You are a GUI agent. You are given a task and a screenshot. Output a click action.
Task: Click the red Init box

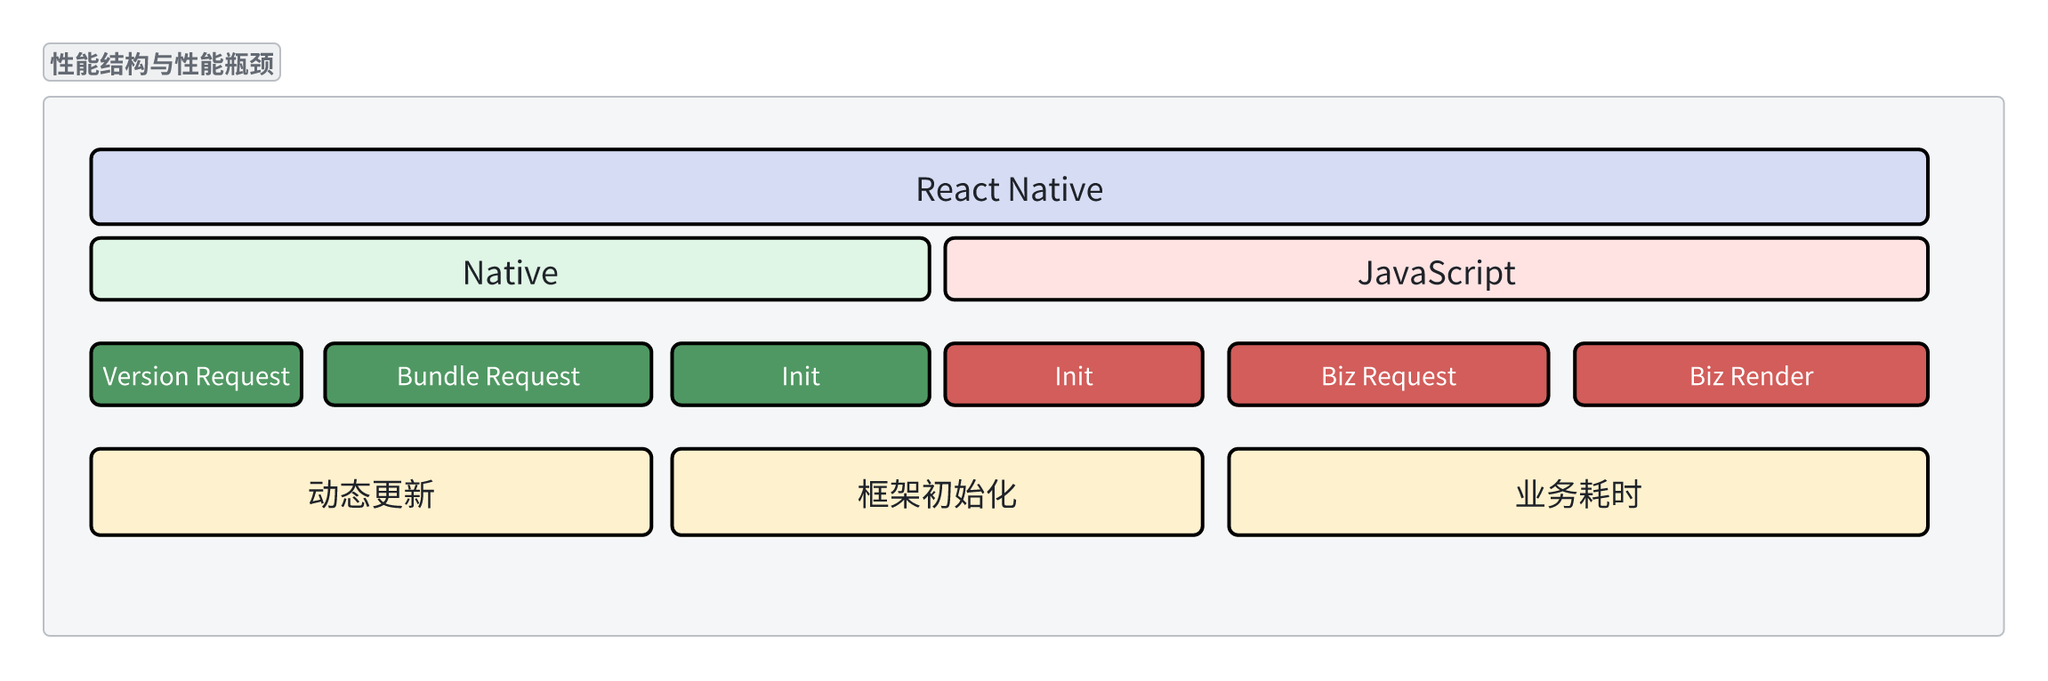(1073, 375)
